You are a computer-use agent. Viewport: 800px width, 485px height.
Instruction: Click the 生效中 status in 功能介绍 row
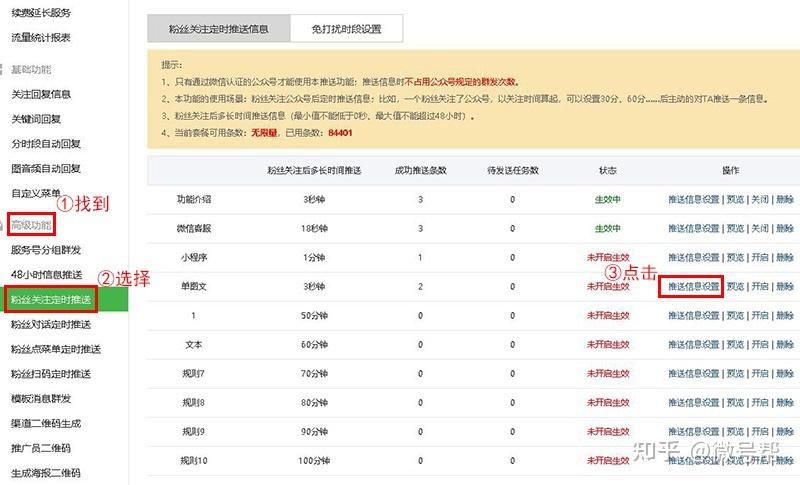(608, 199)
